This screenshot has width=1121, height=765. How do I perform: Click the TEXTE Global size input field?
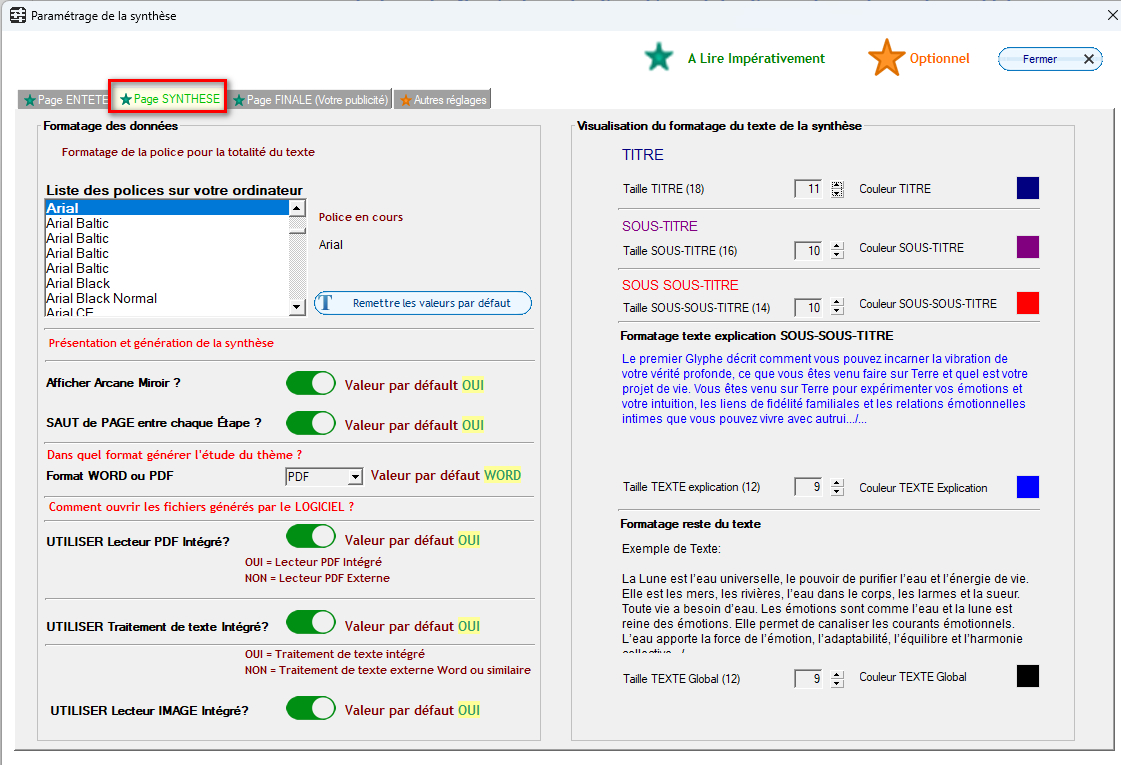pos(809,679)
